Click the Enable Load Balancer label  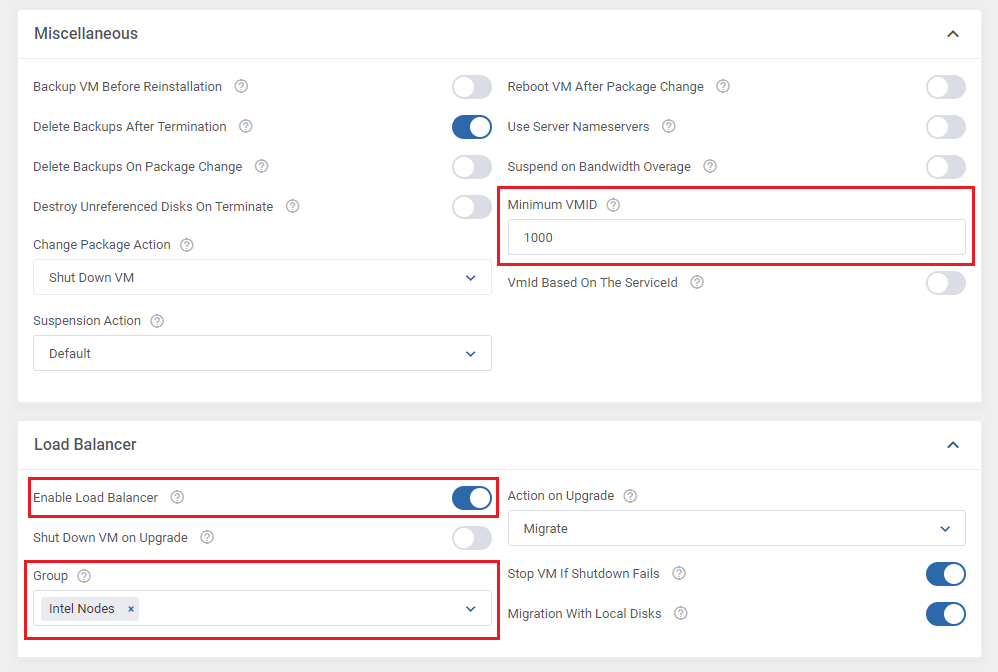point(95,498)
